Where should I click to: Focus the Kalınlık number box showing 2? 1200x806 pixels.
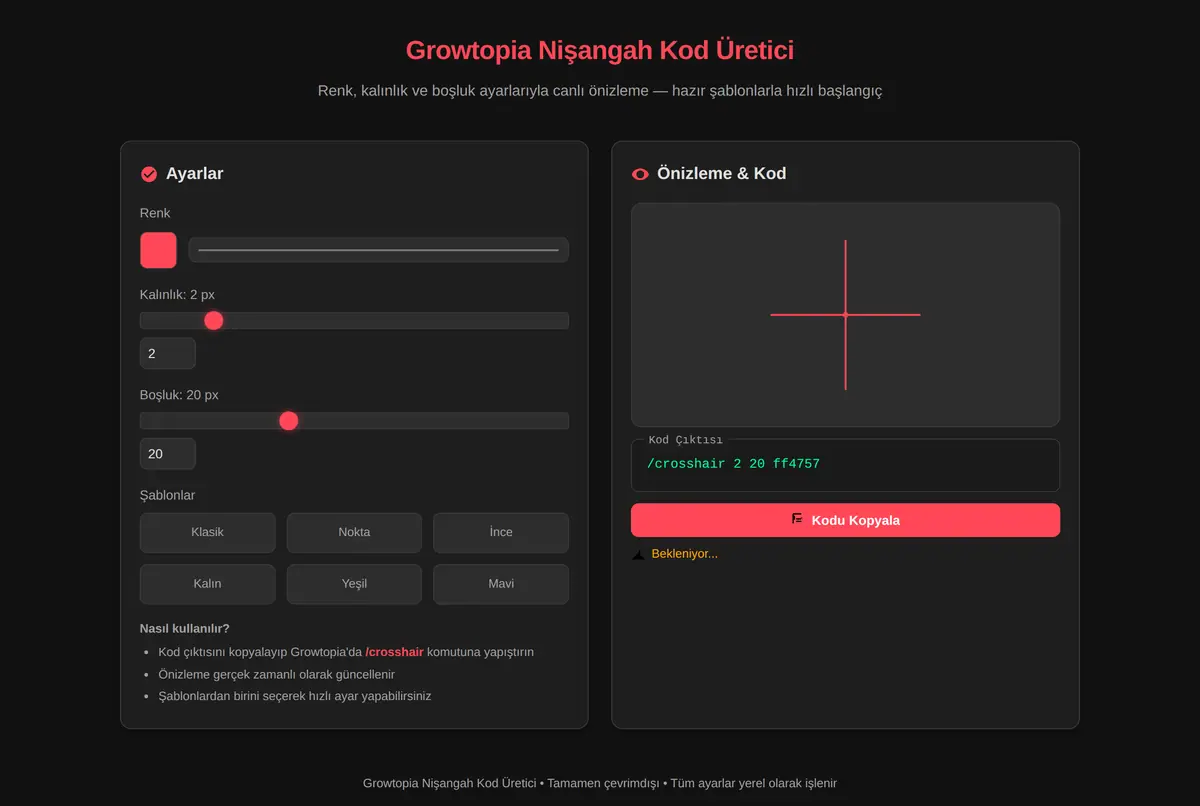[x=168, y=353]
